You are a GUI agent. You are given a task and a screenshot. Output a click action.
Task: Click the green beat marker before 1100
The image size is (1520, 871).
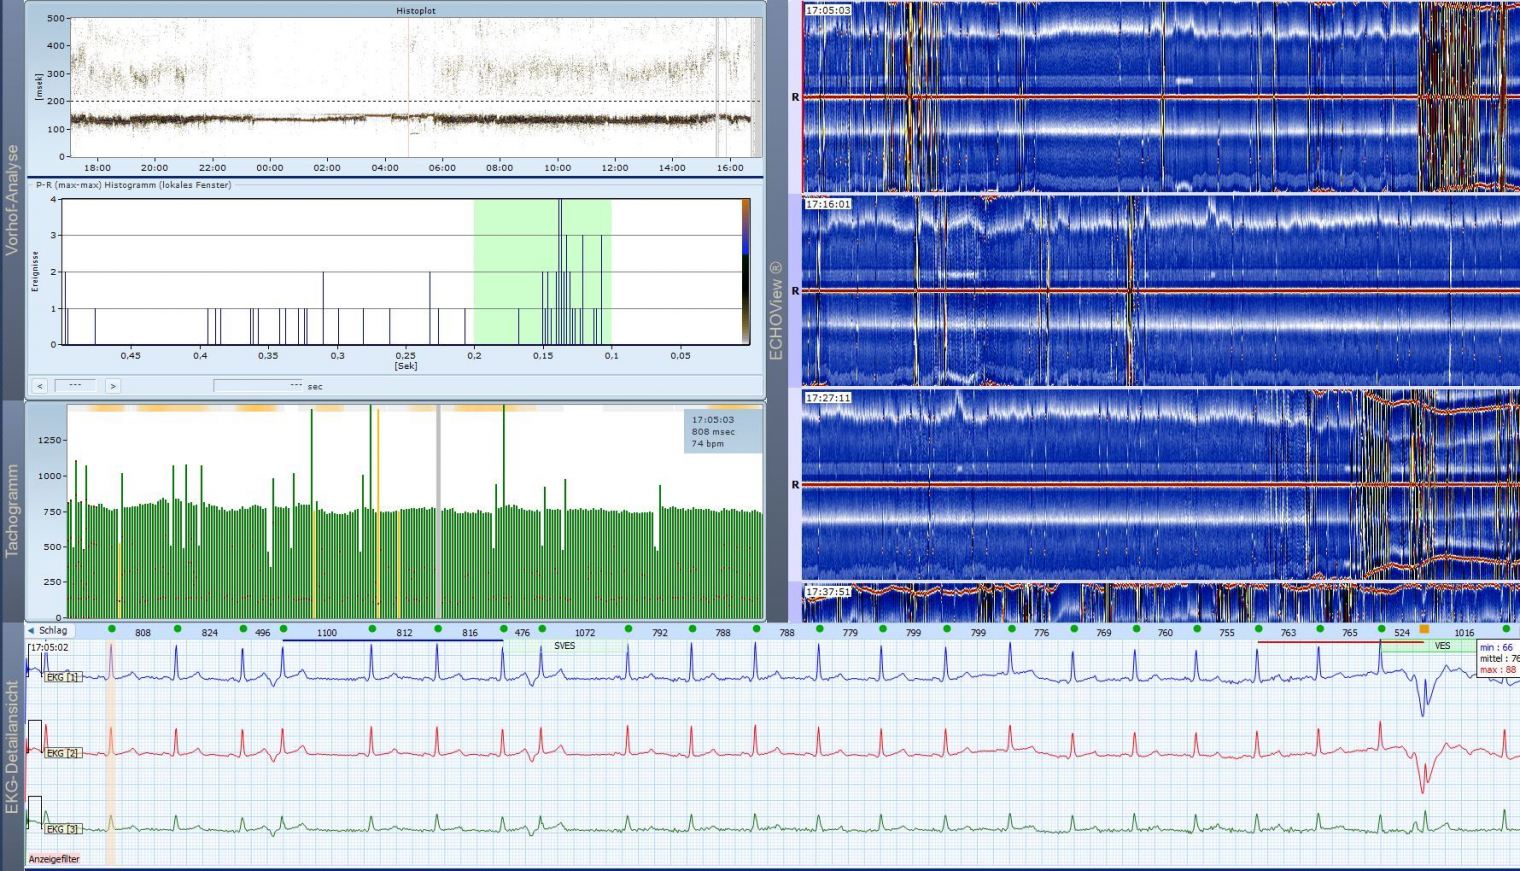tap(283, 629)
